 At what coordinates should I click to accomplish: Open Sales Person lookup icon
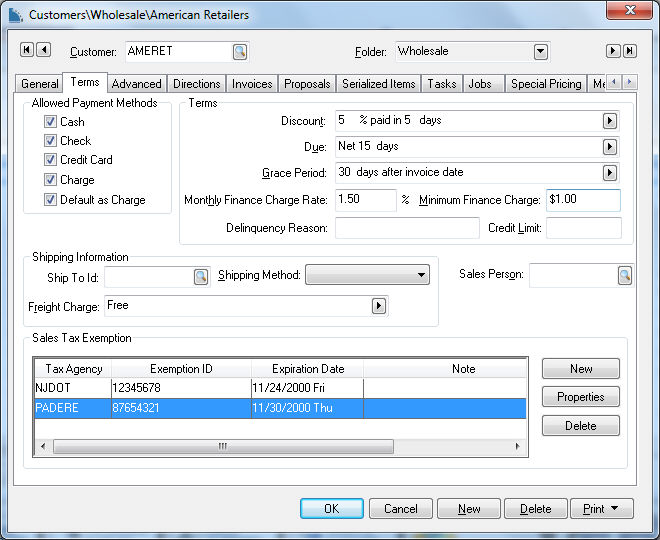pos(625,275)
